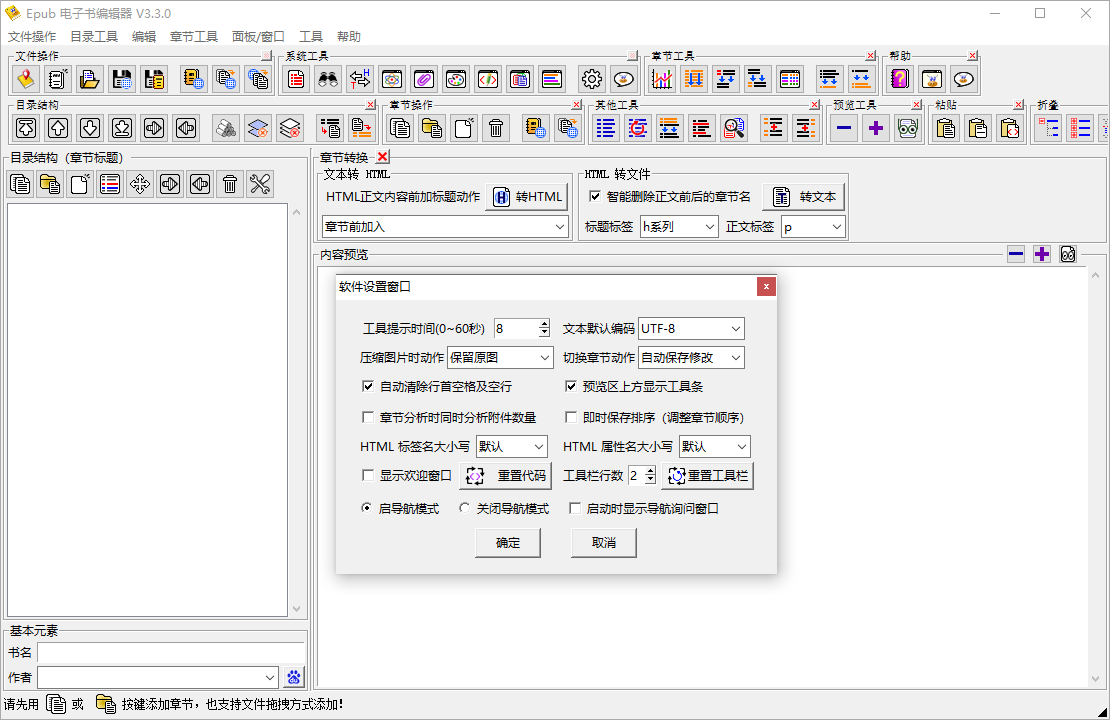This screenshot has height=720, width=1110.
Task: Click the 确定 button
Action: [508, 543]
